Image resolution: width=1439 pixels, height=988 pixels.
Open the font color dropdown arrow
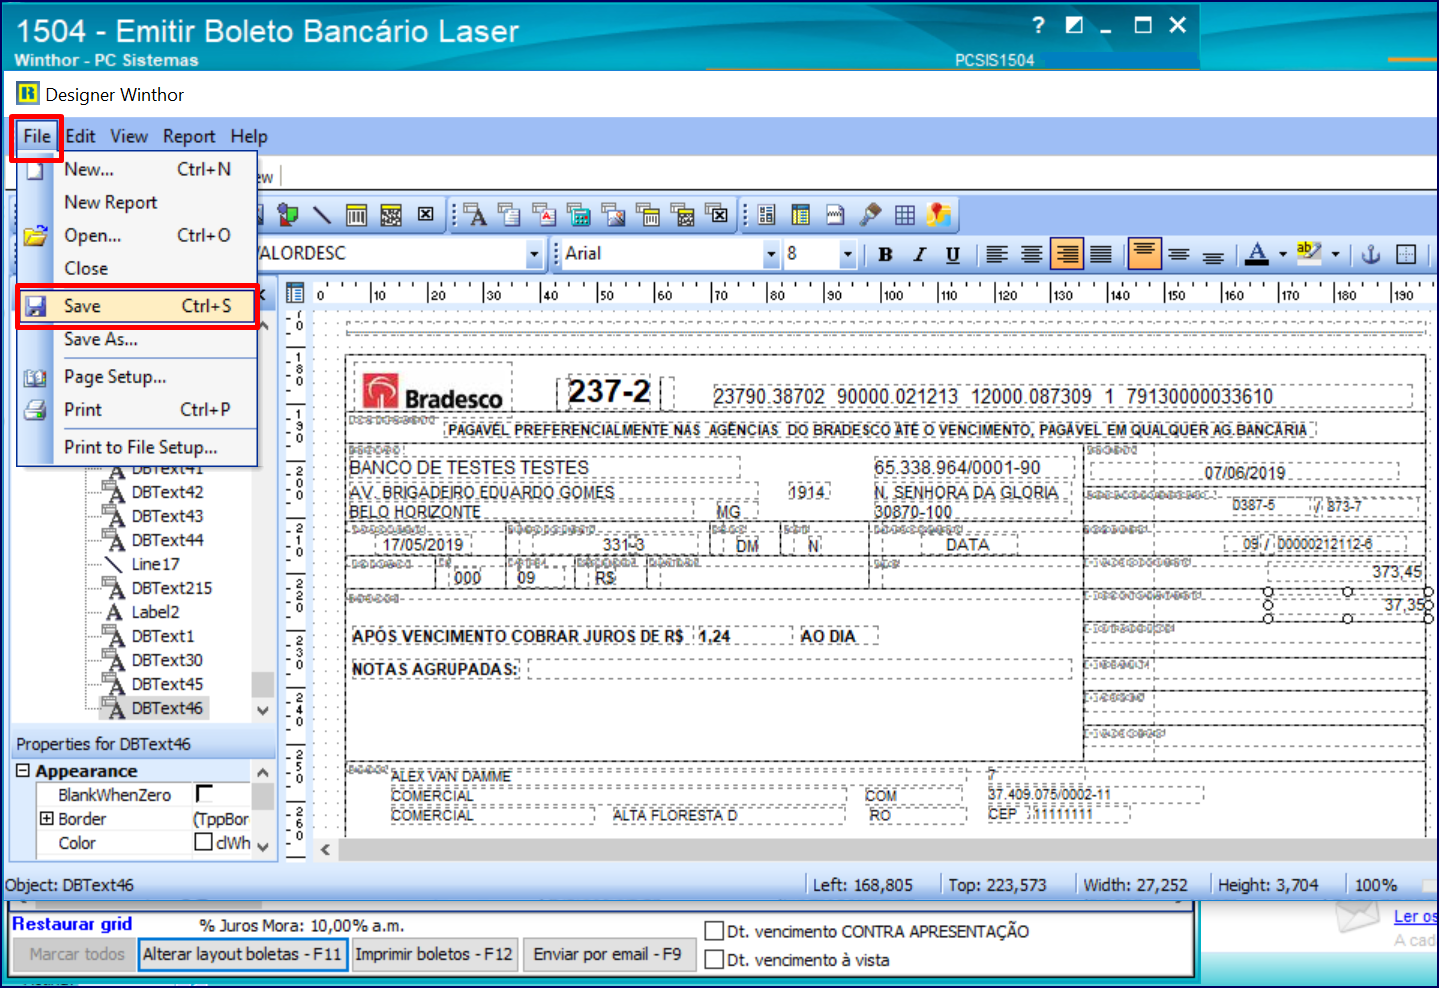1283,254
